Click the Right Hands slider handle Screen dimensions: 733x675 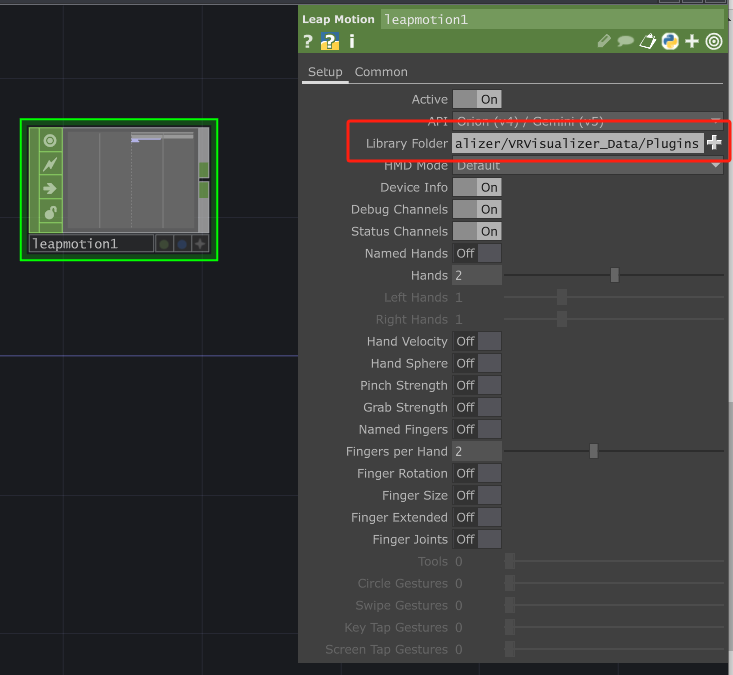pos(562,319)
